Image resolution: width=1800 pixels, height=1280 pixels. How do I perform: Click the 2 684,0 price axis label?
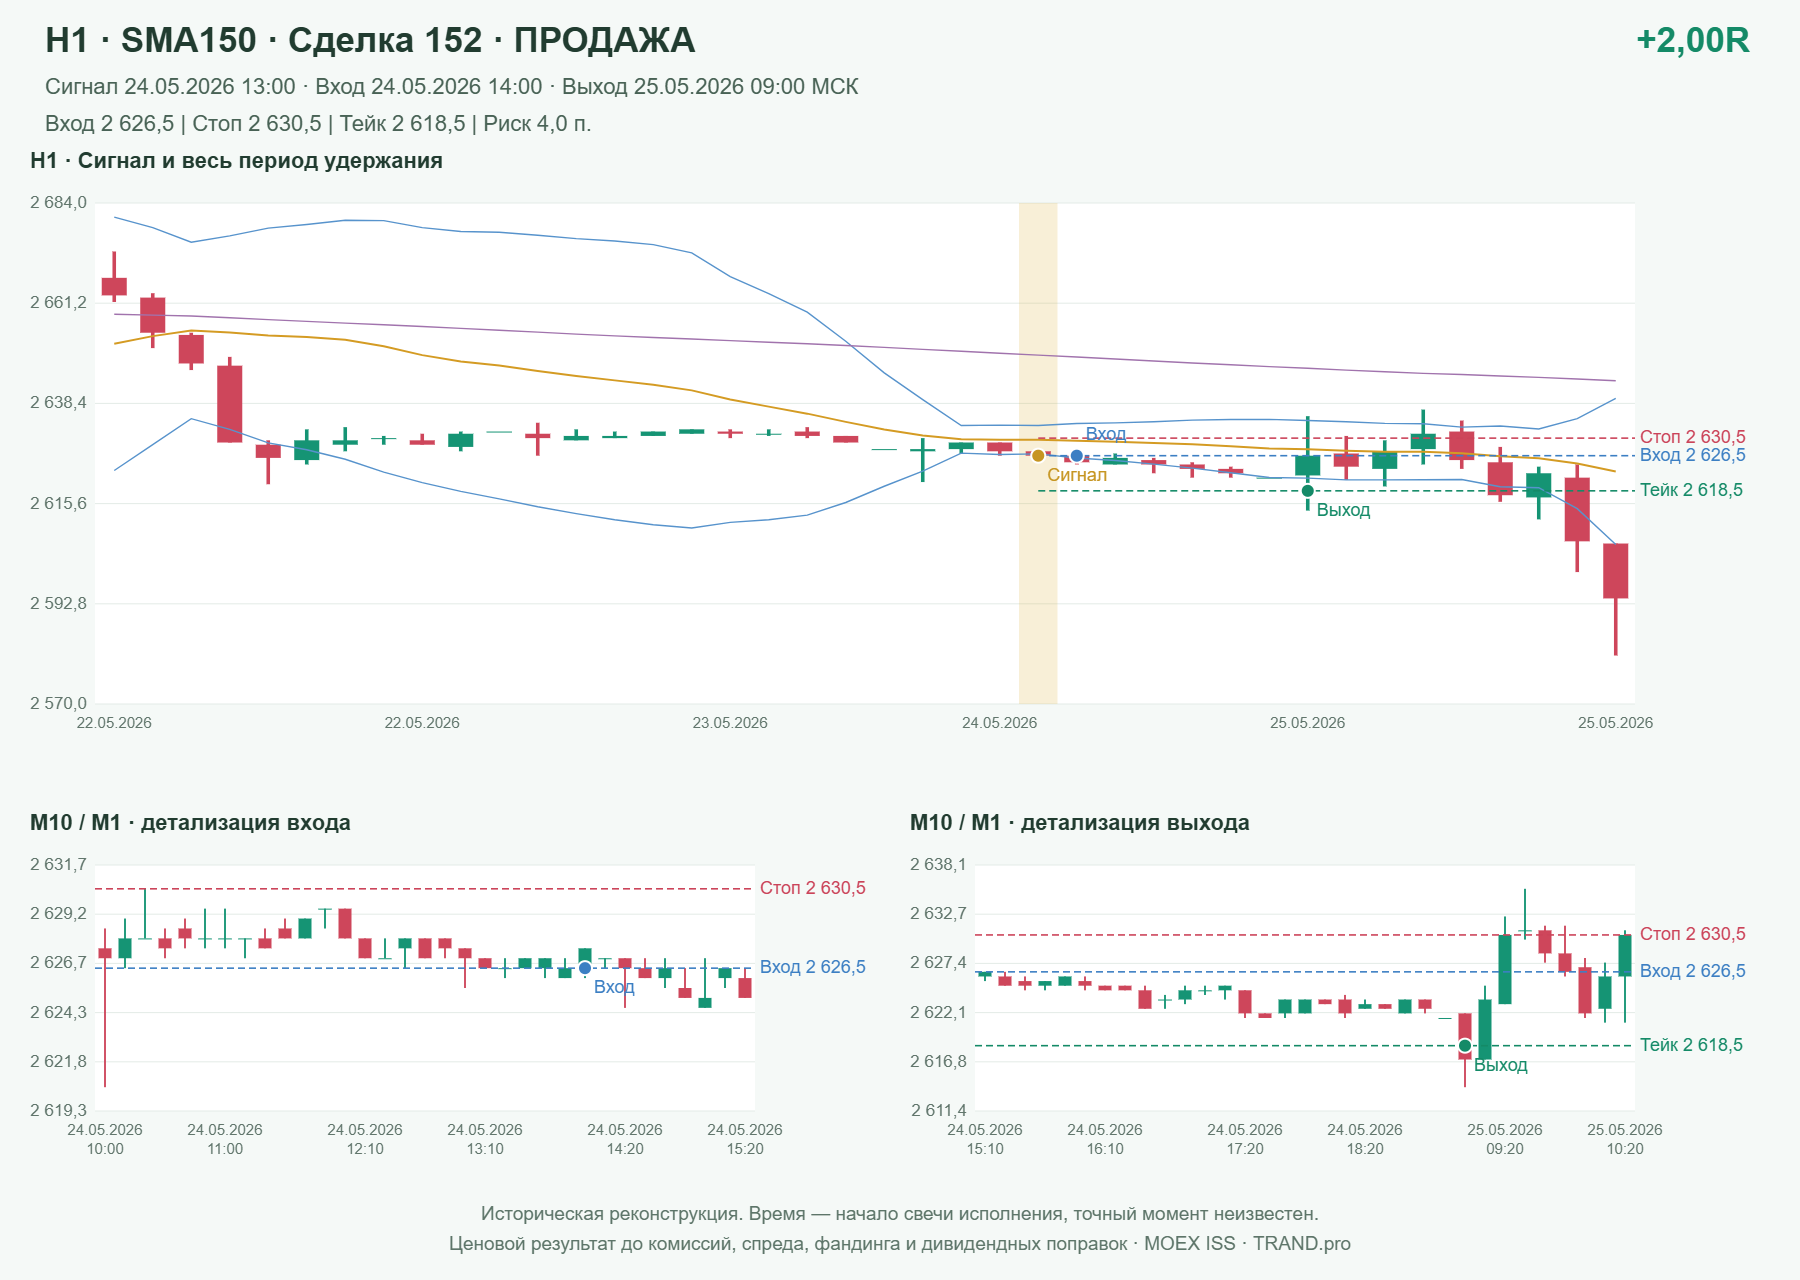[x=58, y=203]
